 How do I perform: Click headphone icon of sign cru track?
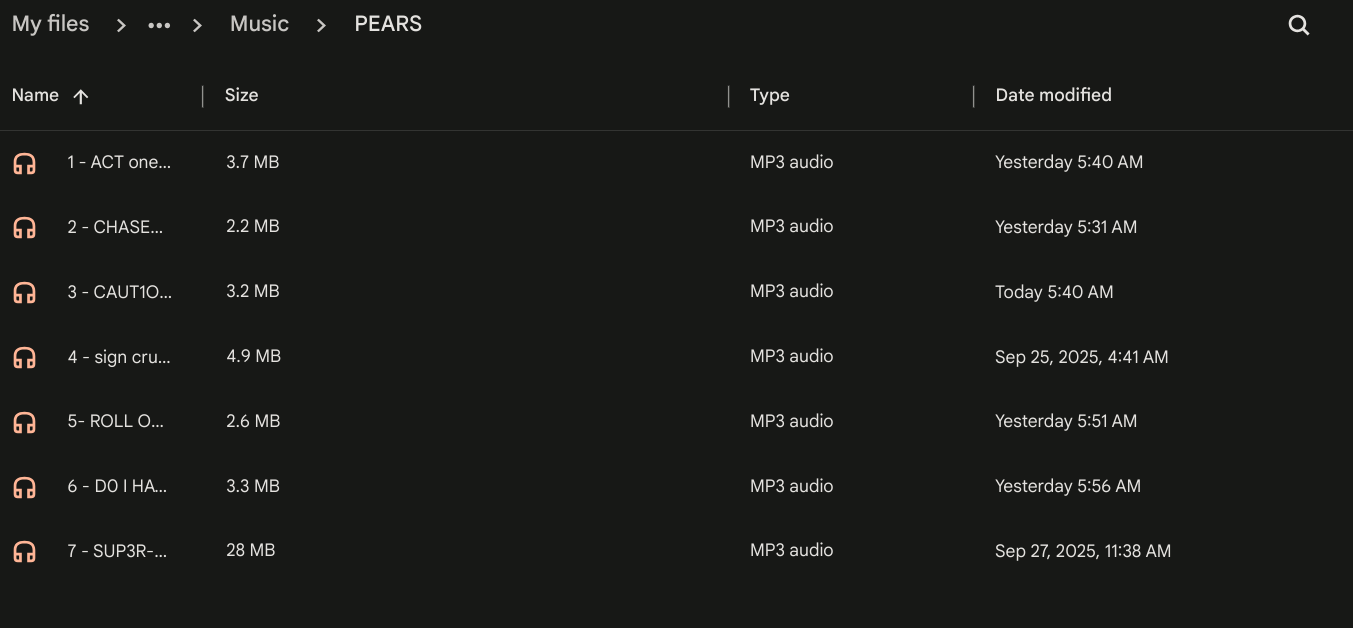tap(25, 357)
